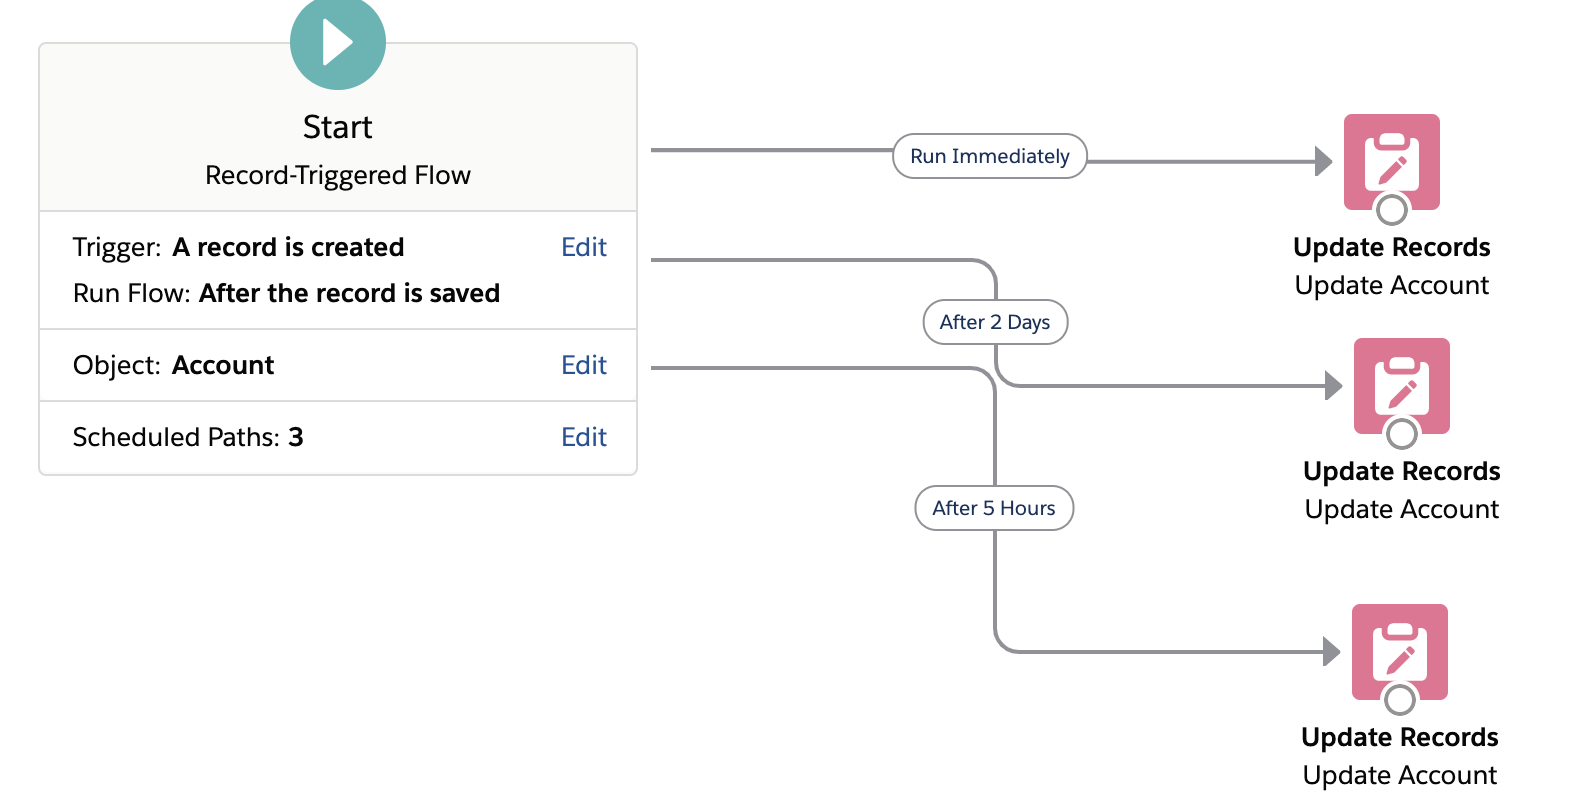Viewport: 1588px width, 812px height.
Task: Select the After 2 Days path label
Action: point(994,322)
